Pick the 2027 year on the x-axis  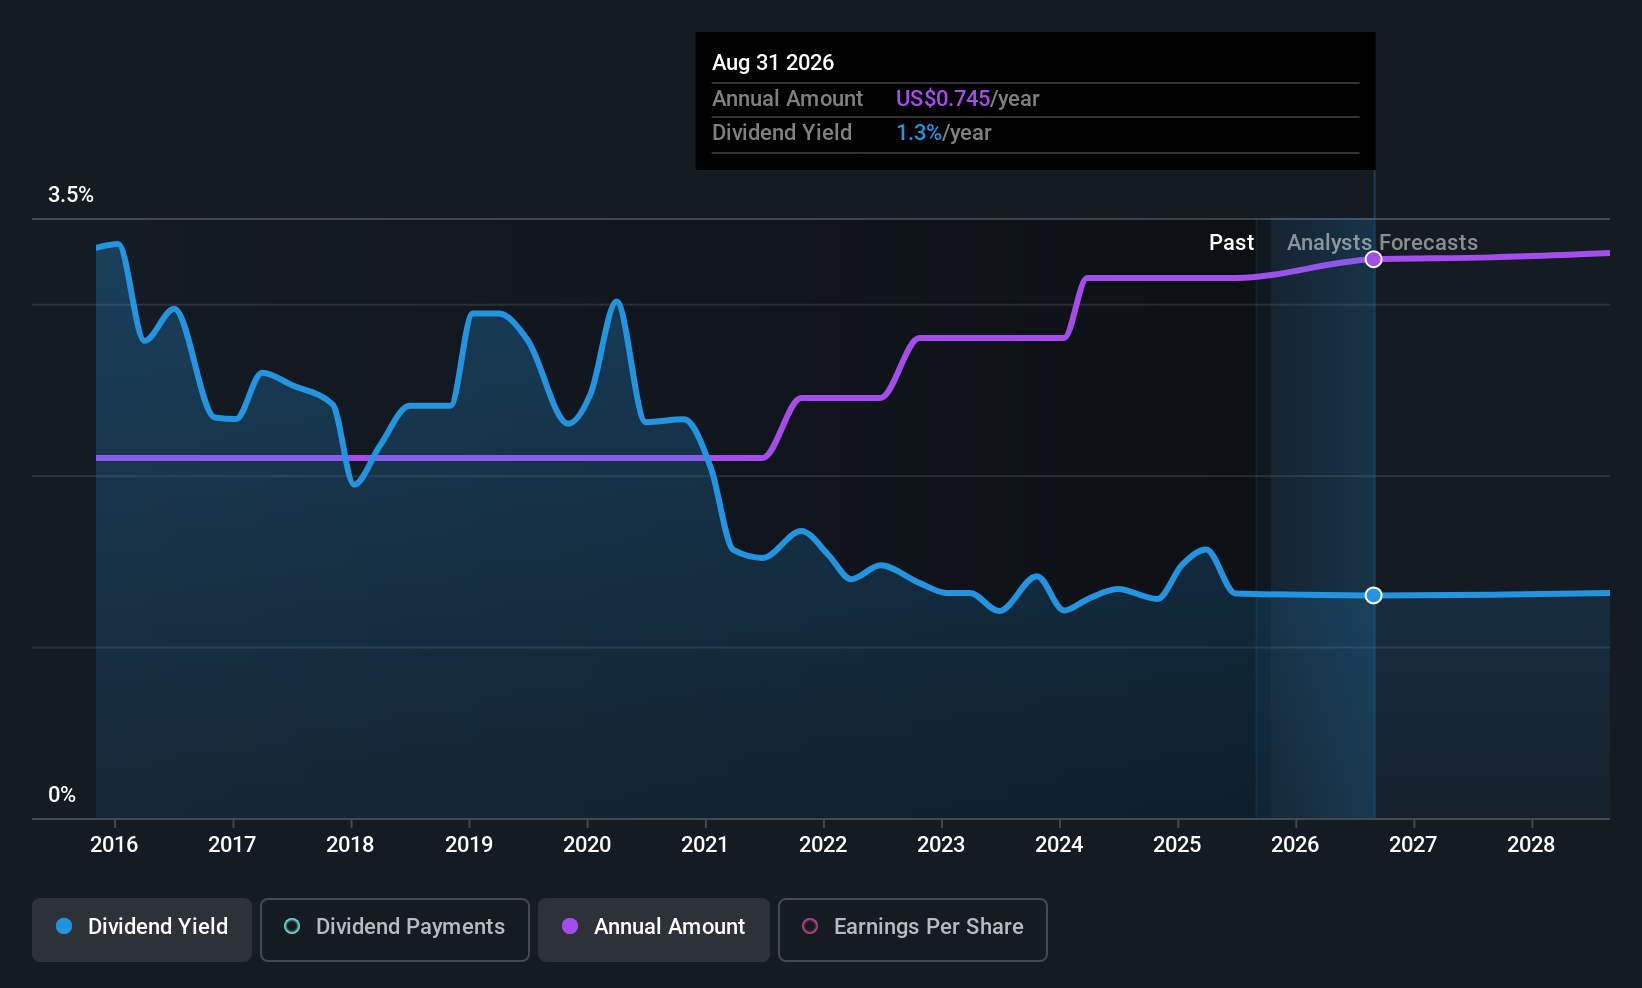point(1413,845)
